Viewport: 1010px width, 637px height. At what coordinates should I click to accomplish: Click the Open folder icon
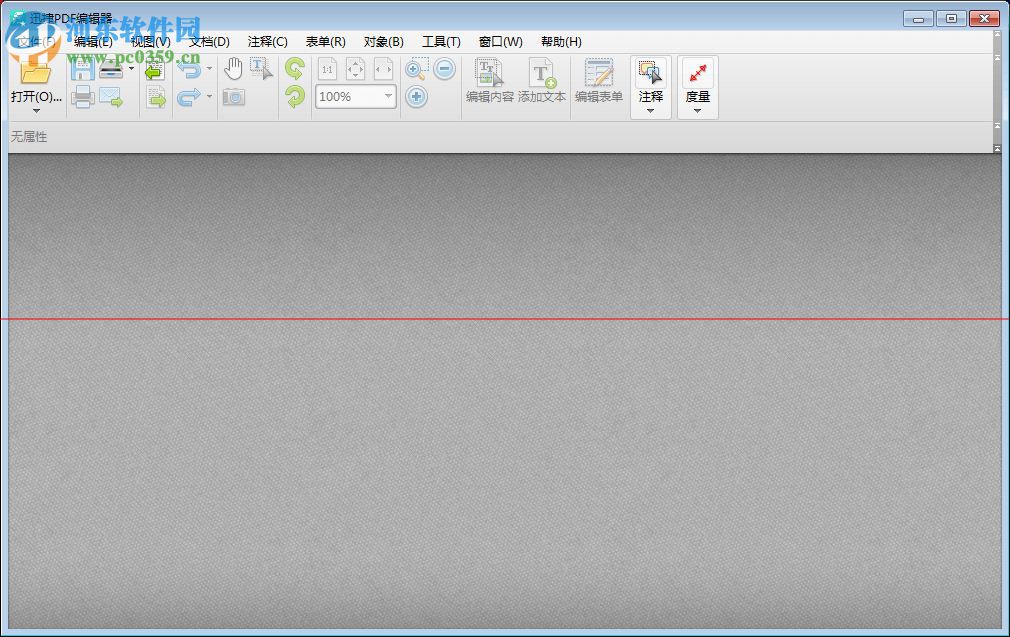35,71
